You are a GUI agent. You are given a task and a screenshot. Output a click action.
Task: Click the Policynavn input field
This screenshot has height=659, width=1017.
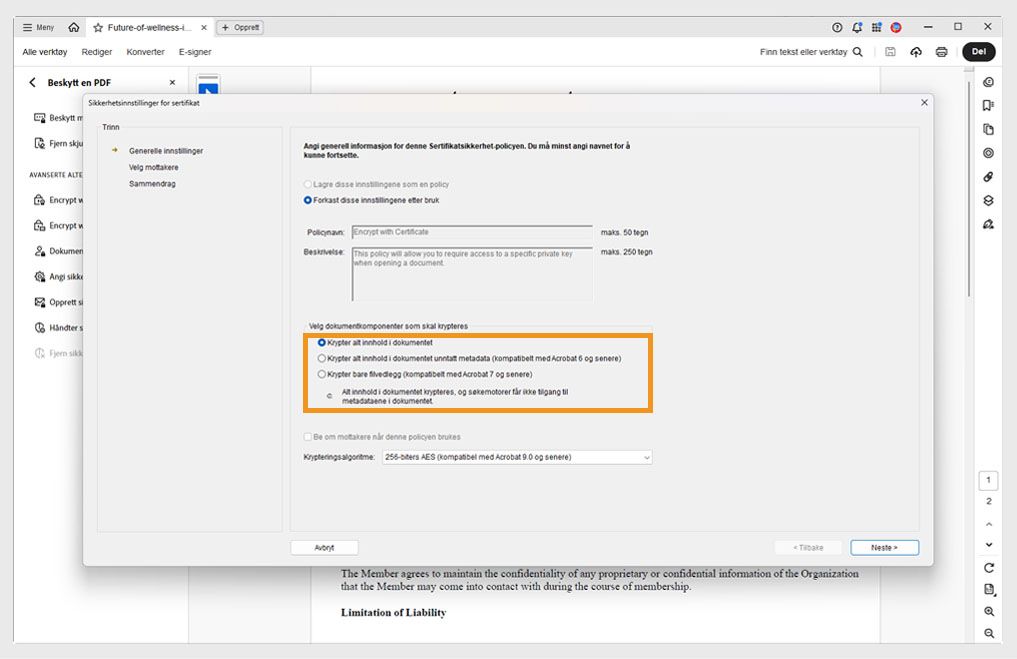[472, 232]
